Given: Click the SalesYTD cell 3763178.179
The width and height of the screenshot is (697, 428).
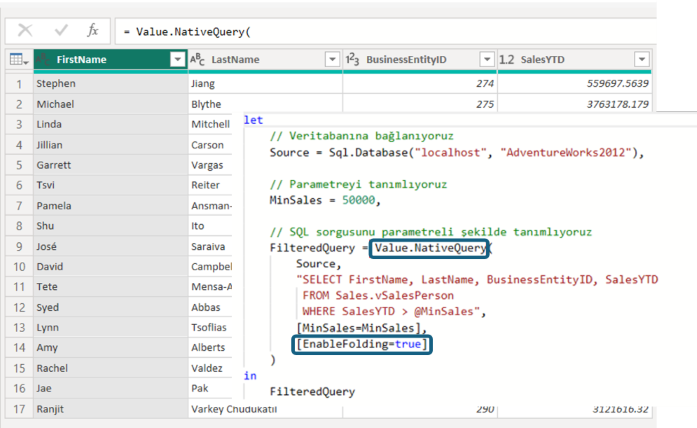Looking at the screenshot, I should click(x=575, y=104).
